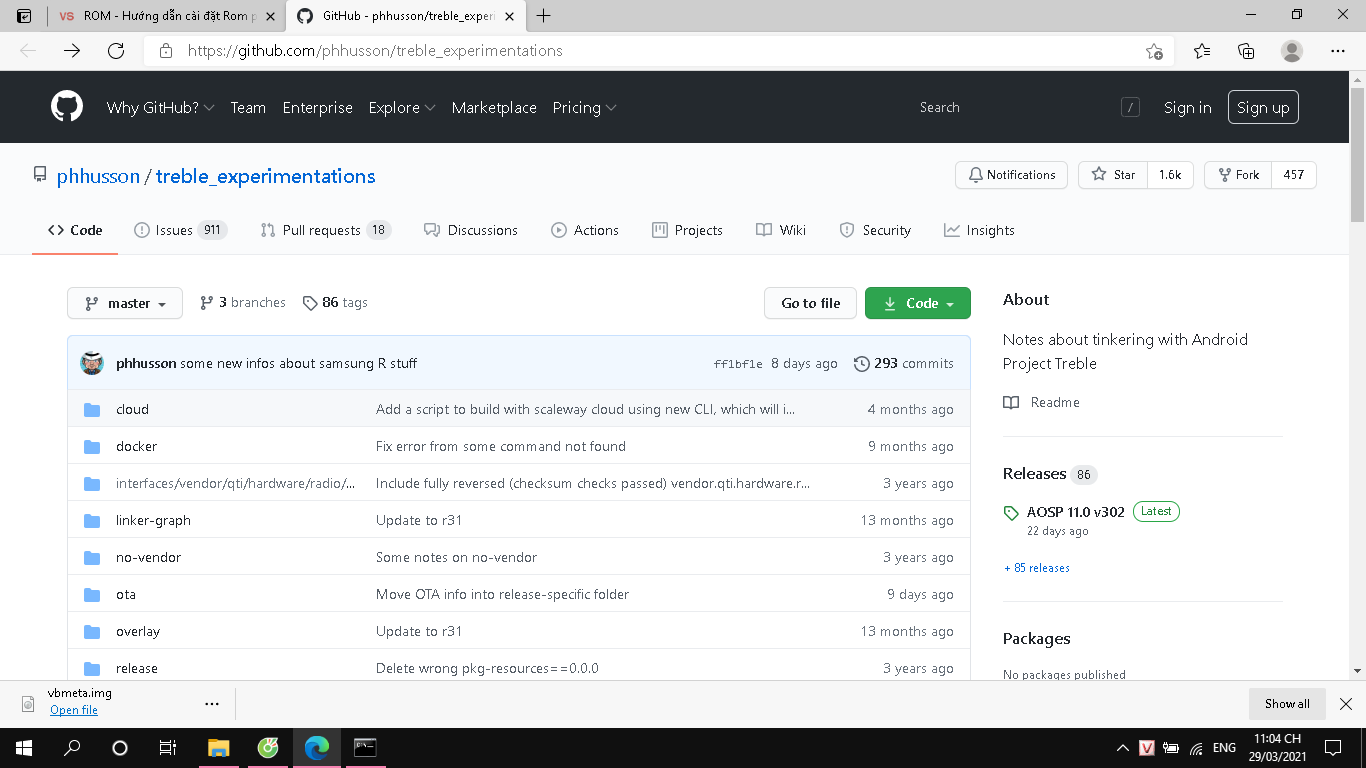Expand the Why GitHub? menu
Image resolution: width=1366 pixels, height=768 pixels.
(x=160, y=108)
